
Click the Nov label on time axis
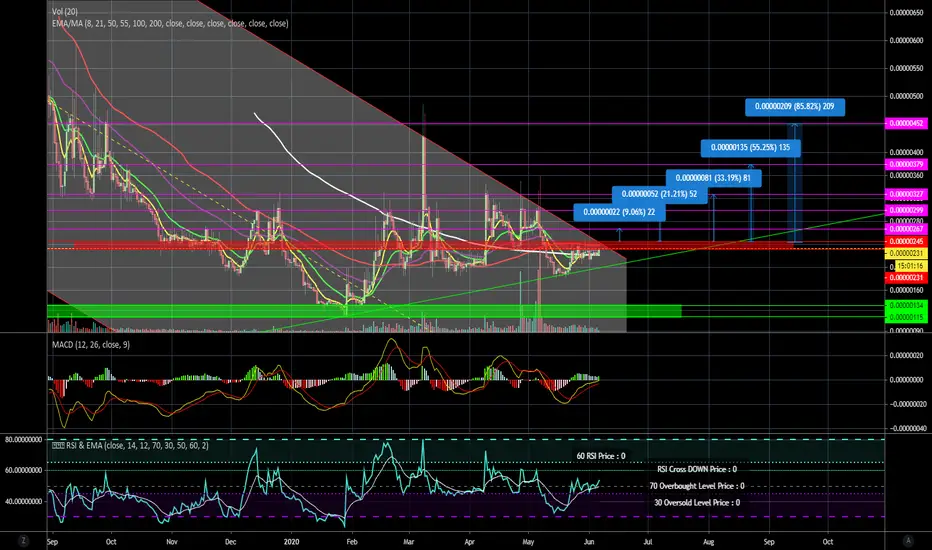[172, 542]
